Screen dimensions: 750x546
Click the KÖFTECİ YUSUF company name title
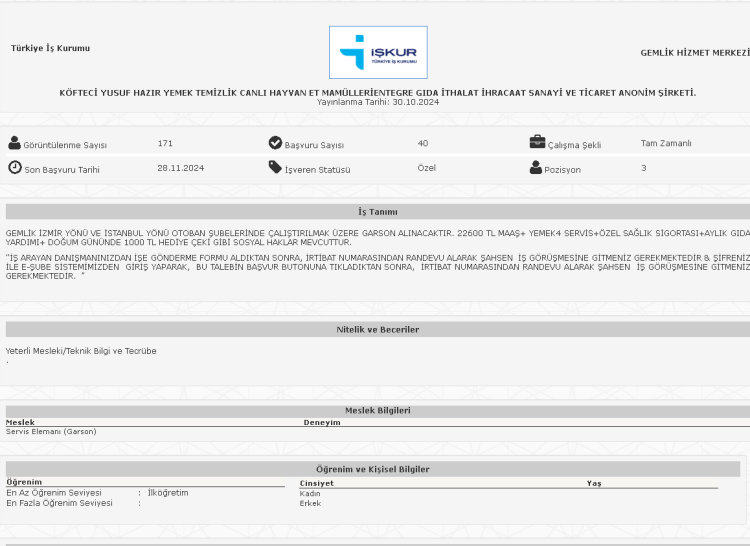377,92
